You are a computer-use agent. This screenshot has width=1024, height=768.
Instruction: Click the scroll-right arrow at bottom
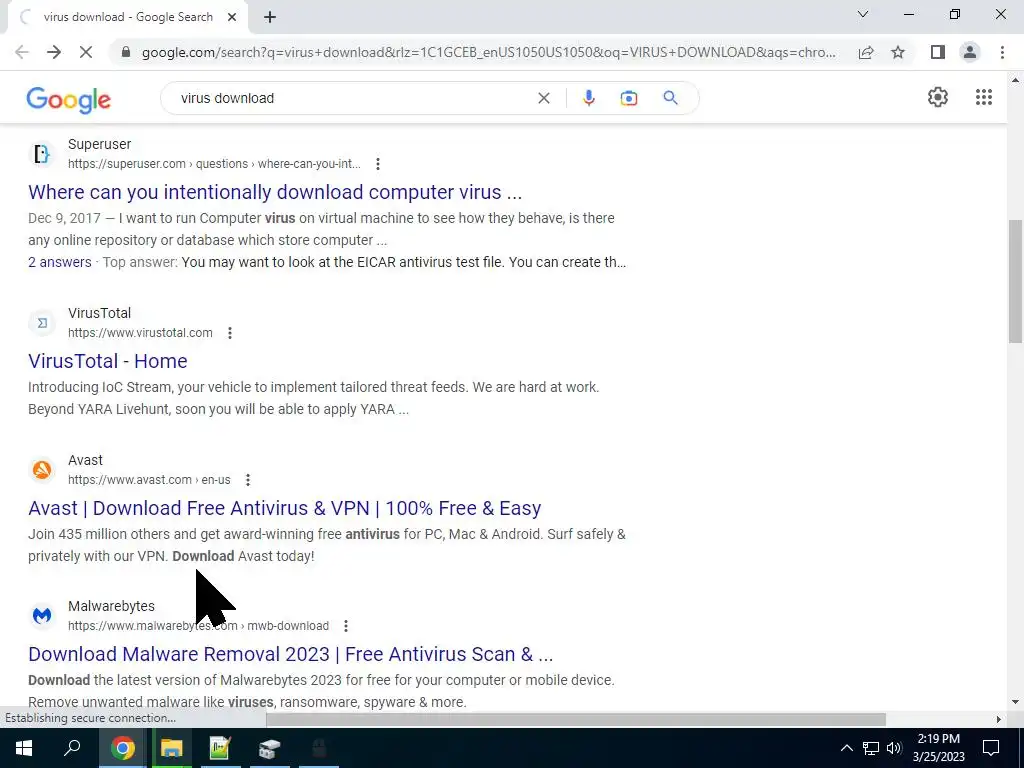coord(999,719)
